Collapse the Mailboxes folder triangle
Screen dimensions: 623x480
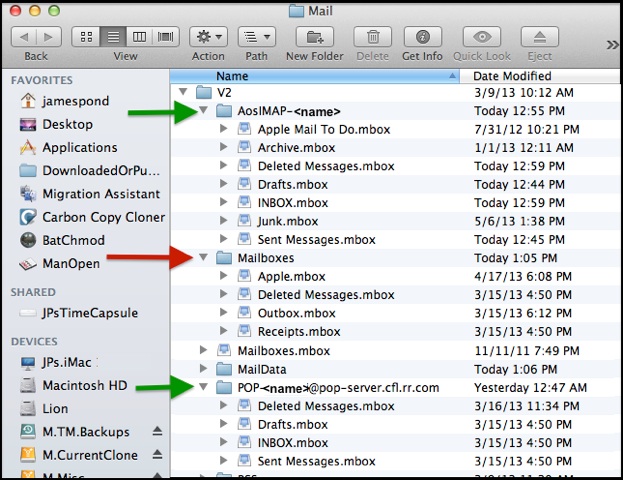(203, 257)
